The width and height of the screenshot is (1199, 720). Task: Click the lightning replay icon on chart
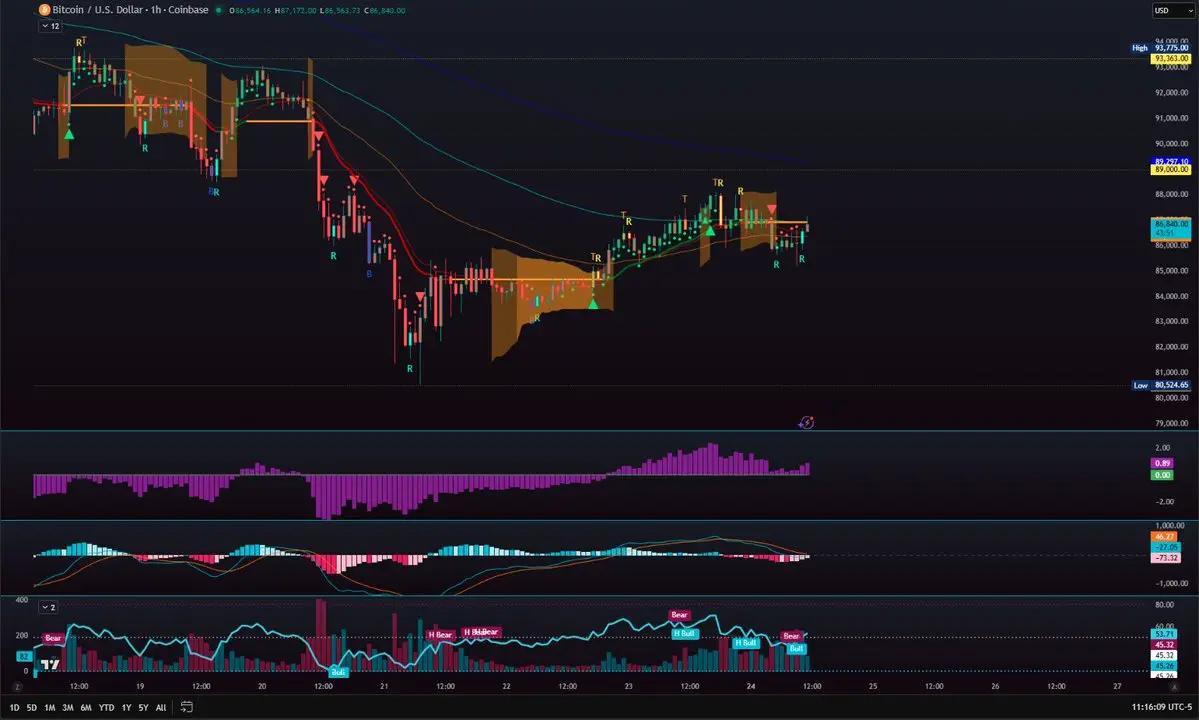[x=806, y=422]
